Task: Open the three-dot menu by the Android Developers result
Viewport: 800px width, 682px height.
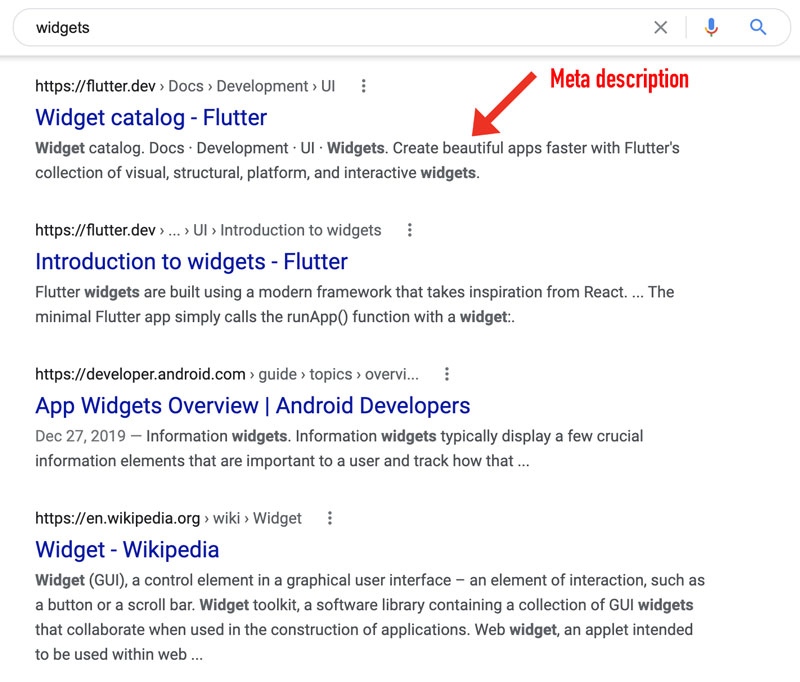Action: 446,373
